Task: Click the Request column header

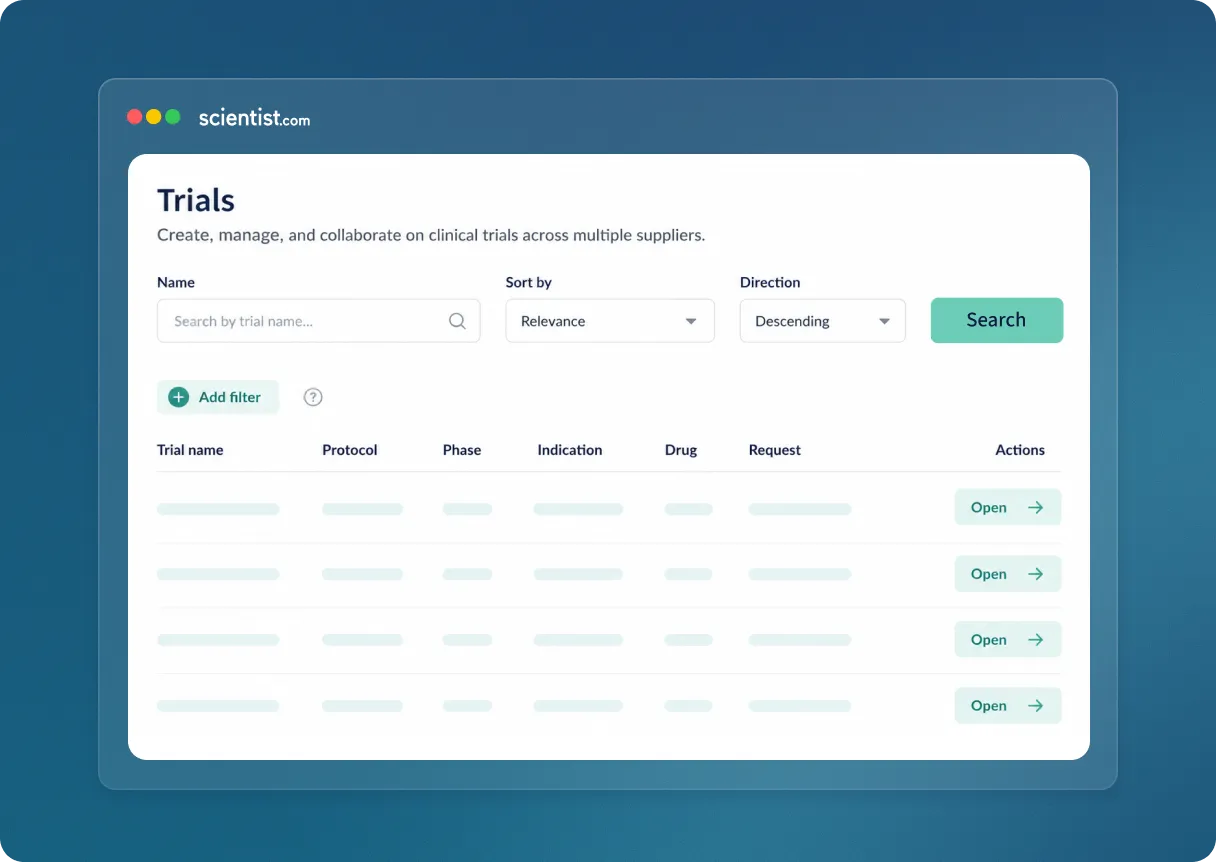Action: 775,450
